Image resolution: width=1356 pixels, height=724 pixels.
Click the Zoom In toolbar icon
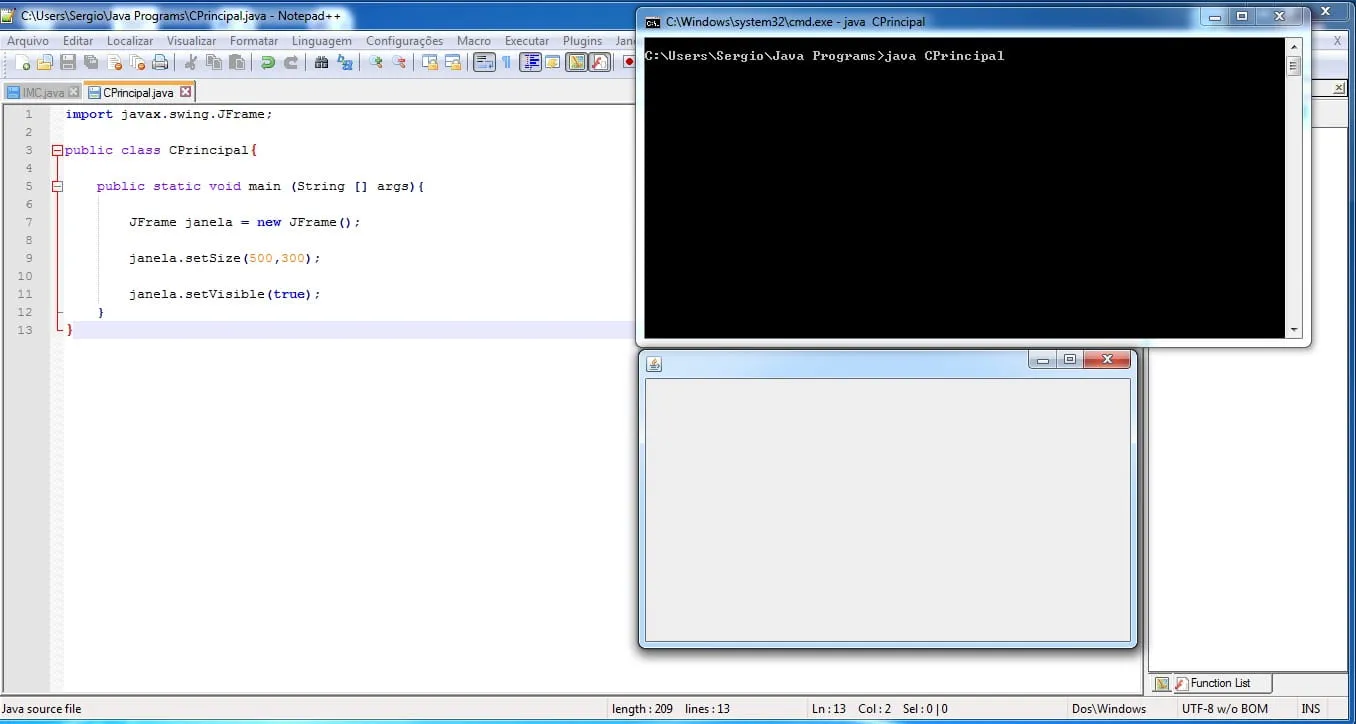pos(376,62)
